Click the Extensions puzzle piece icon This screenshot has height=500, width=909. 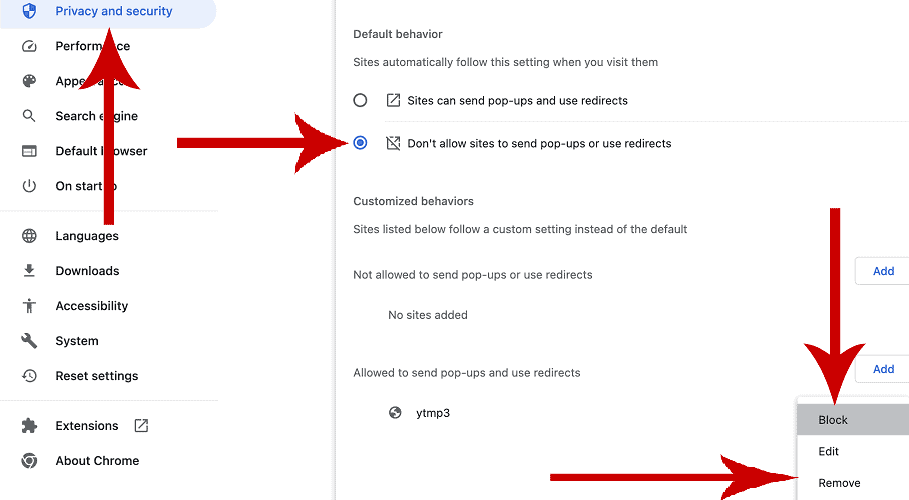[29, 426]
